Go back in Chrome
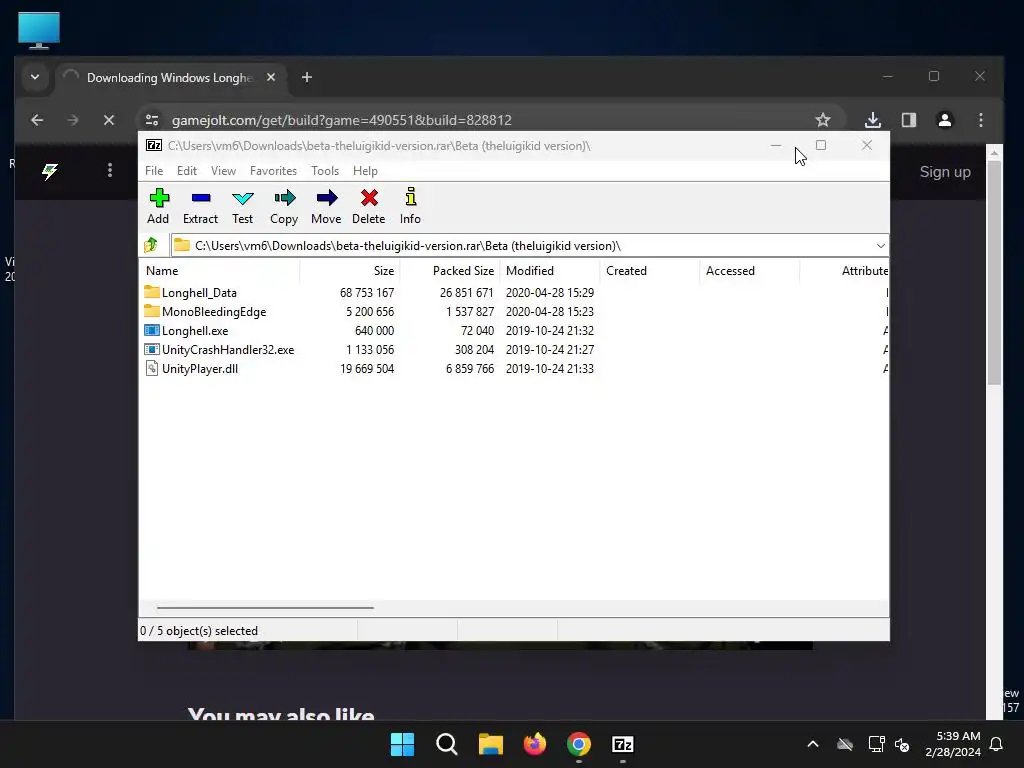 click(x=37, y=120)
